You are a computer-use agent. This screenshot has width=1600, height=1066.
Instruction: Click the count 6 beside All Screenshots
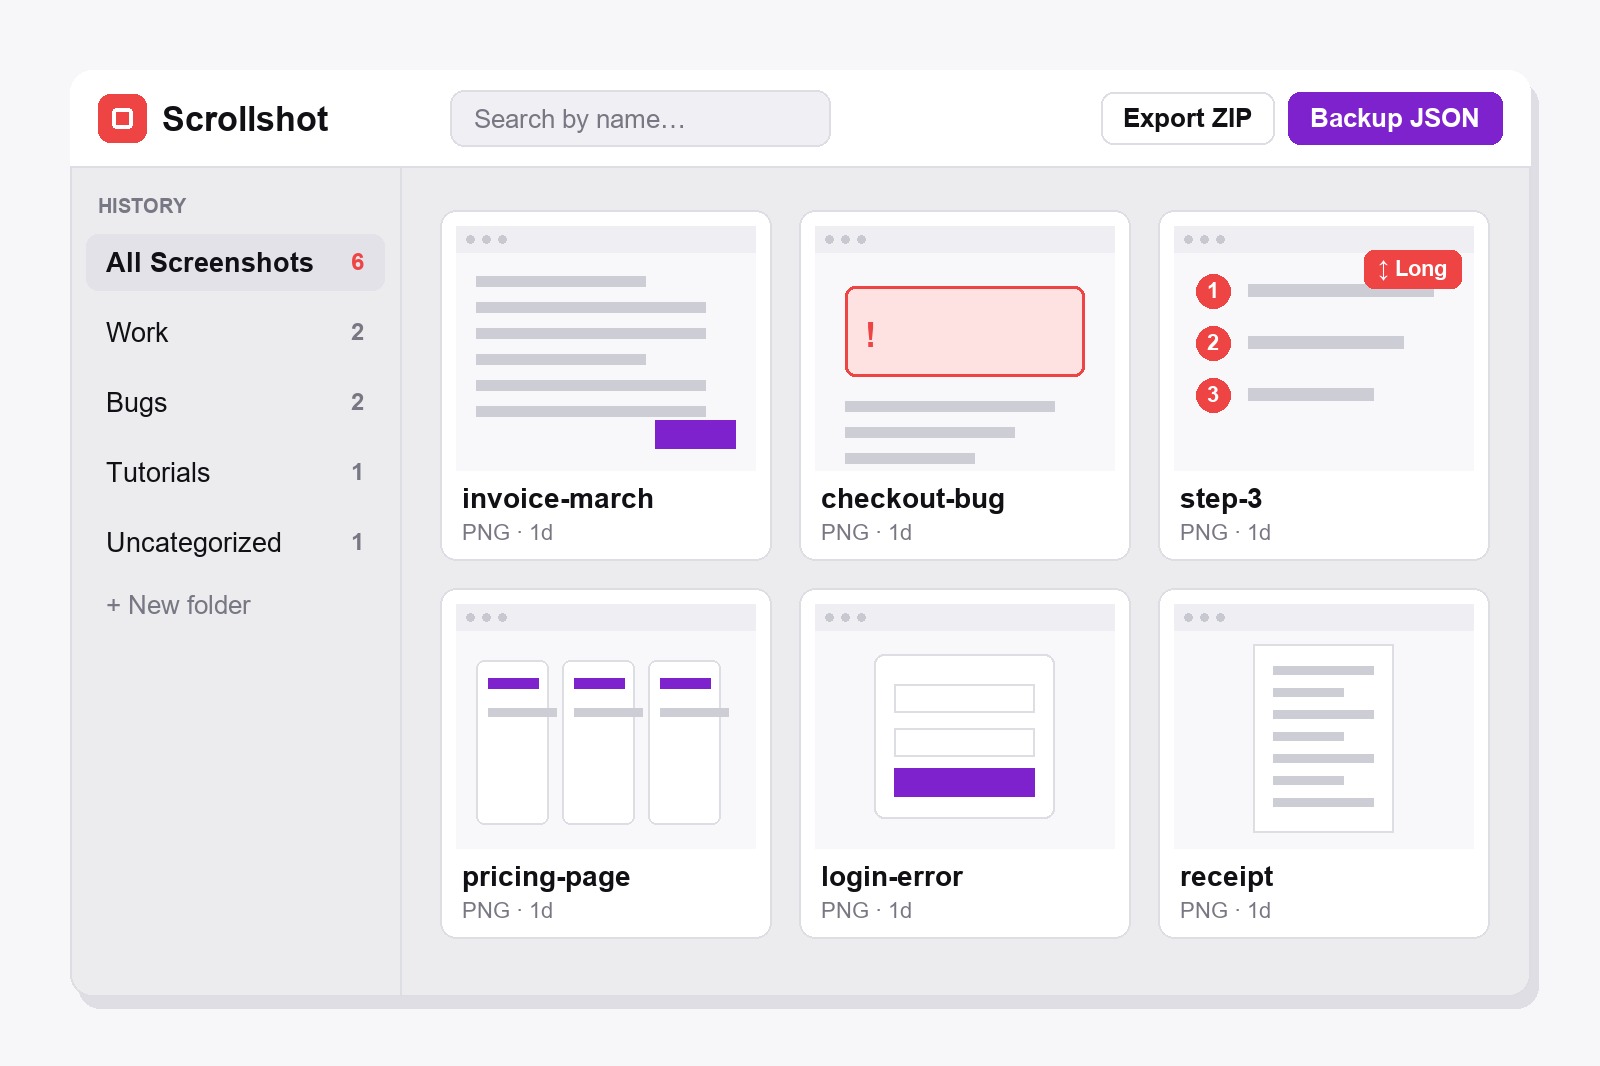(x=357, y=262)
